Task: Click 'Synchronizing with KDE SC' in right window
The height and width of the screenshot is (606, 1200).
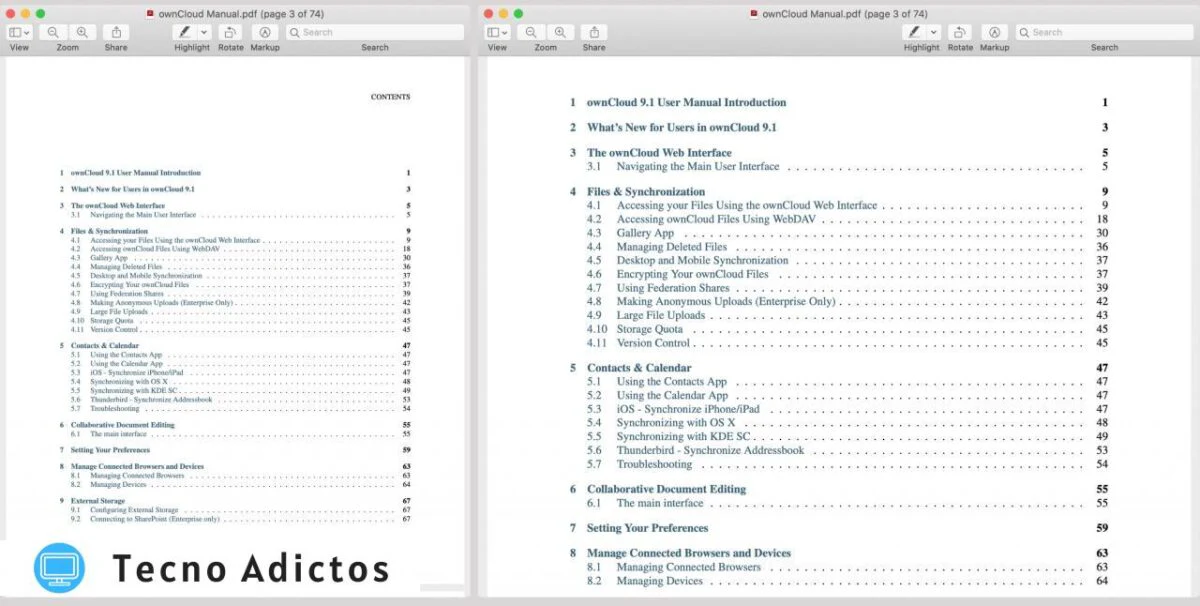Action: (683, 436)
